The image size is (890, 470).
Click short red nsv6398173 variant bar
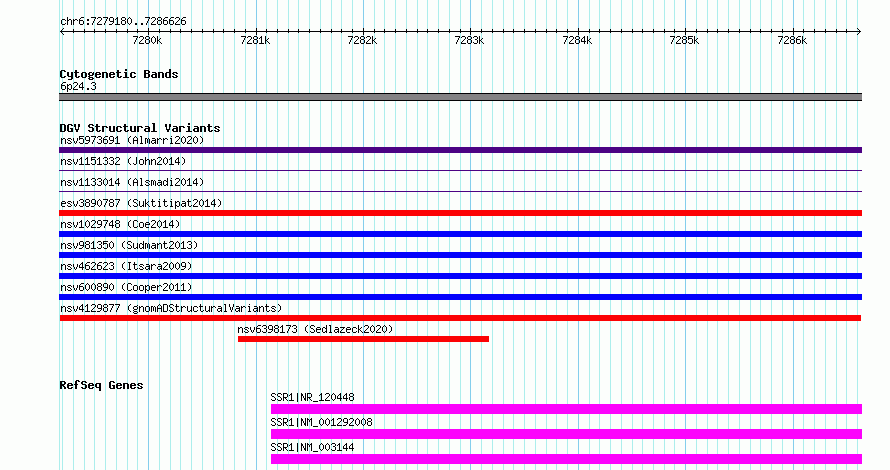(x=363, y=339)
